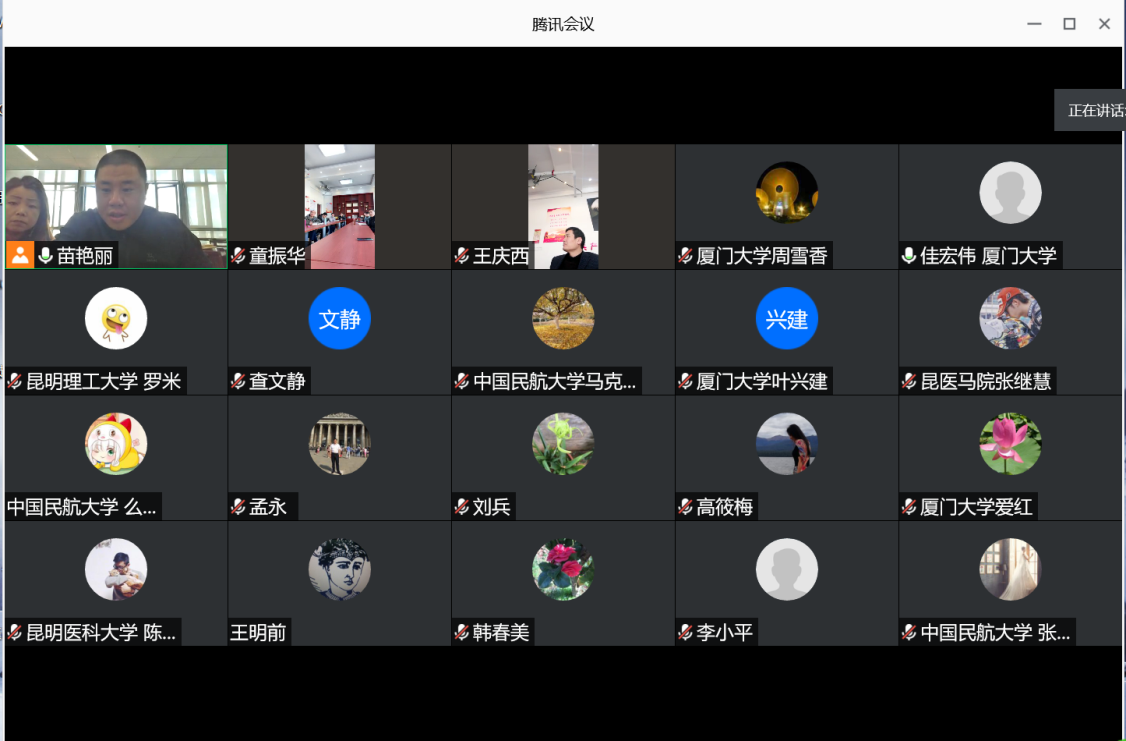Click the gray default avatar of 李小平
Screen dimensions: 1126x741
tap(786, 570)
